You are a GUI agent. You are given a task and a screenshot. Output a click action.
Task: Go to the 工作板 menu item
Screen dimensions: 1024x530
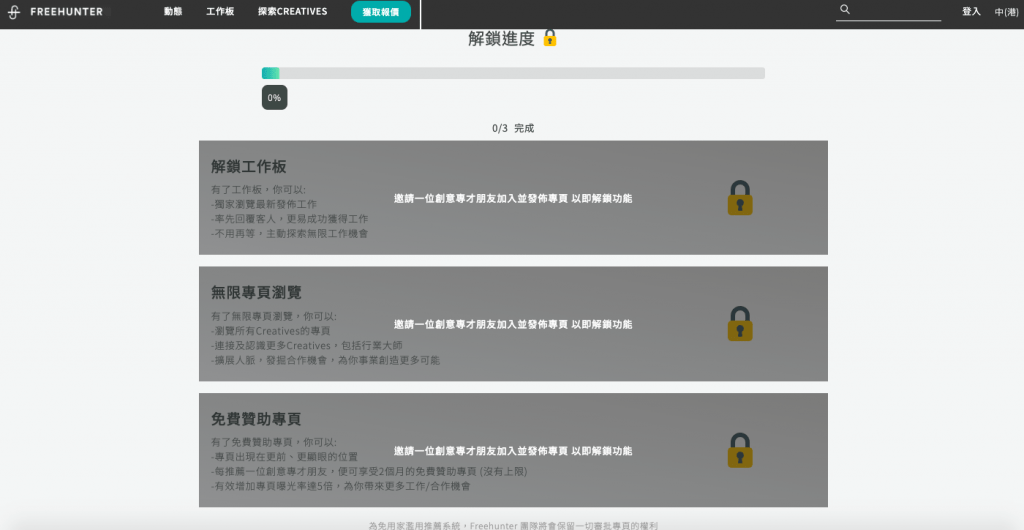coord(220,12)
